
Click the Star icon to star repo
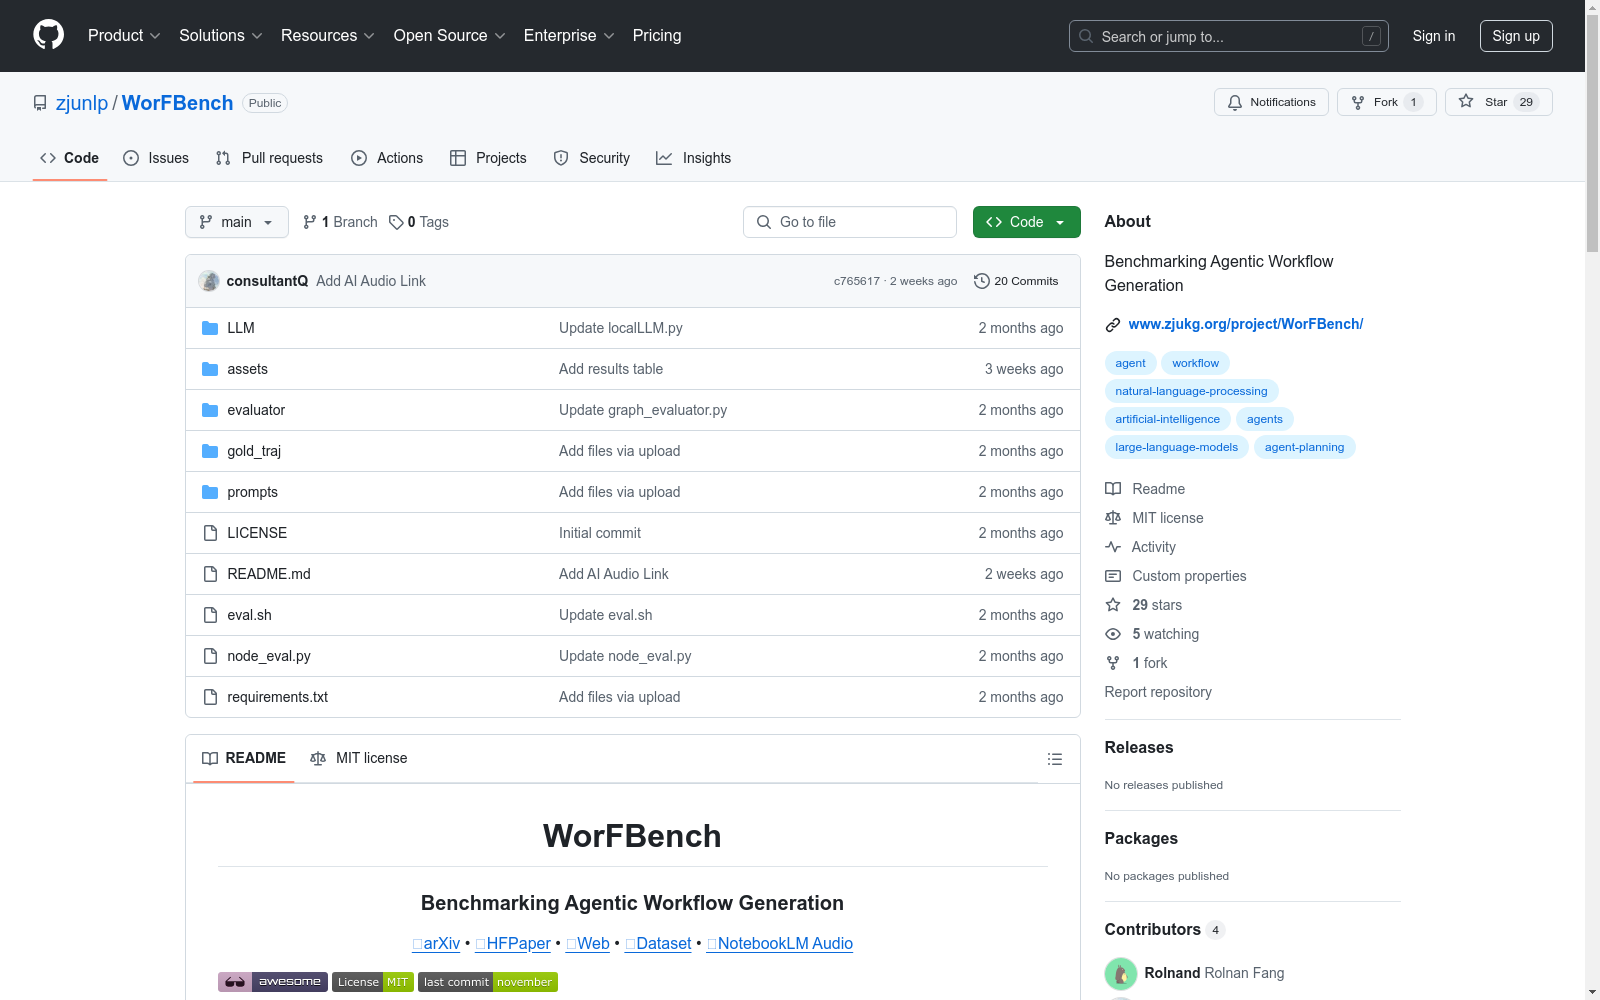click(x=1466, y=101)
